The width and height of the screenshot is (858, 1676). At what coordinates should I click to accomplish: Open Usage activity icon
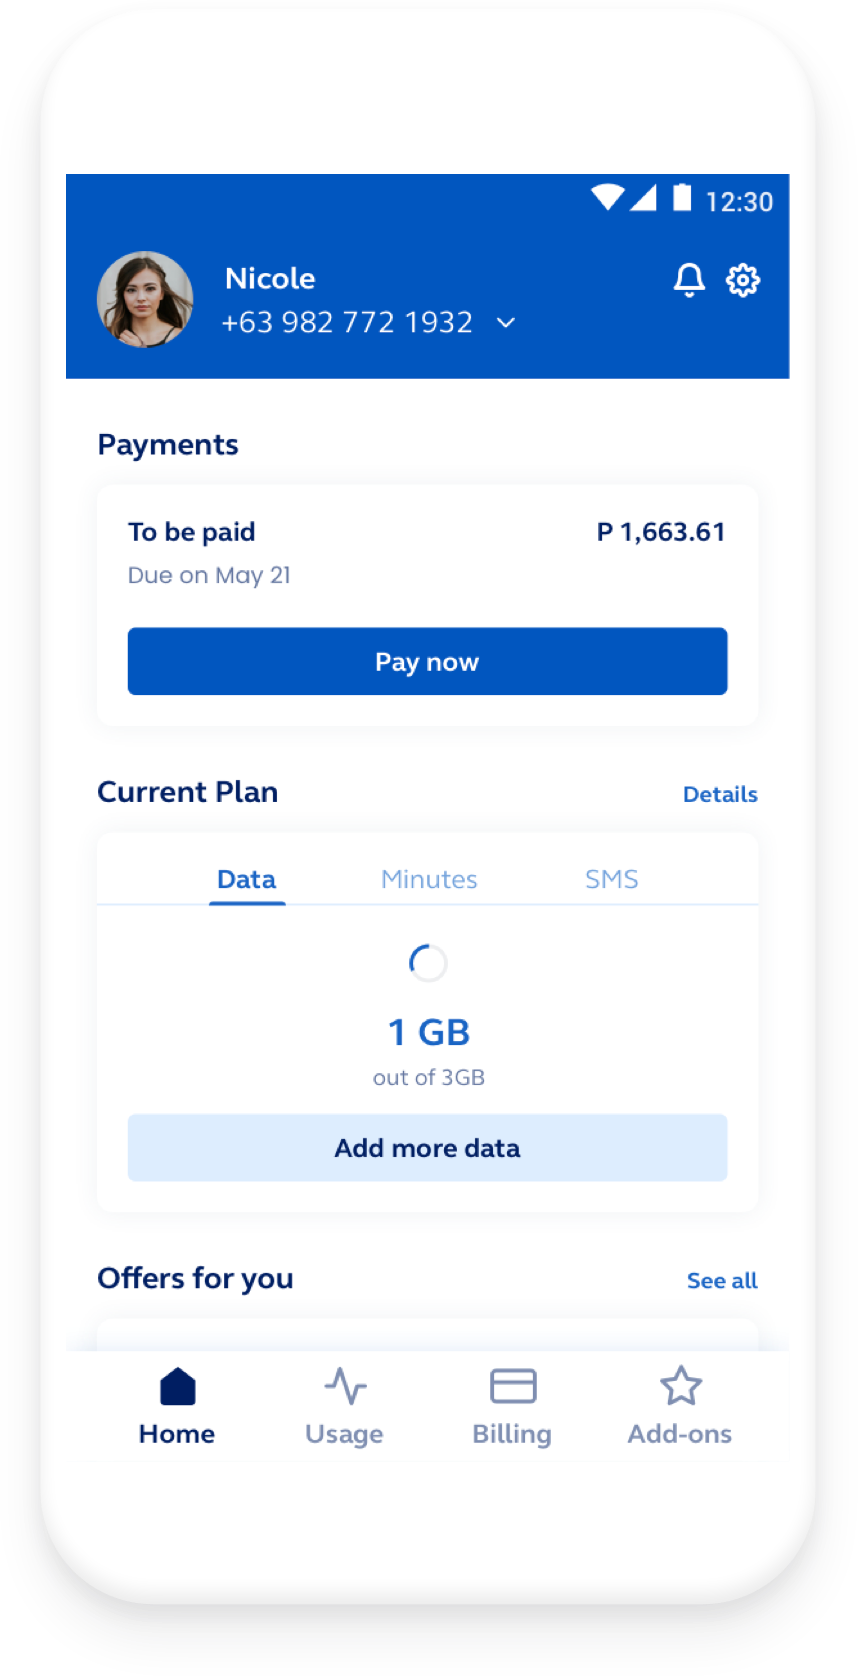[345, 1387]
